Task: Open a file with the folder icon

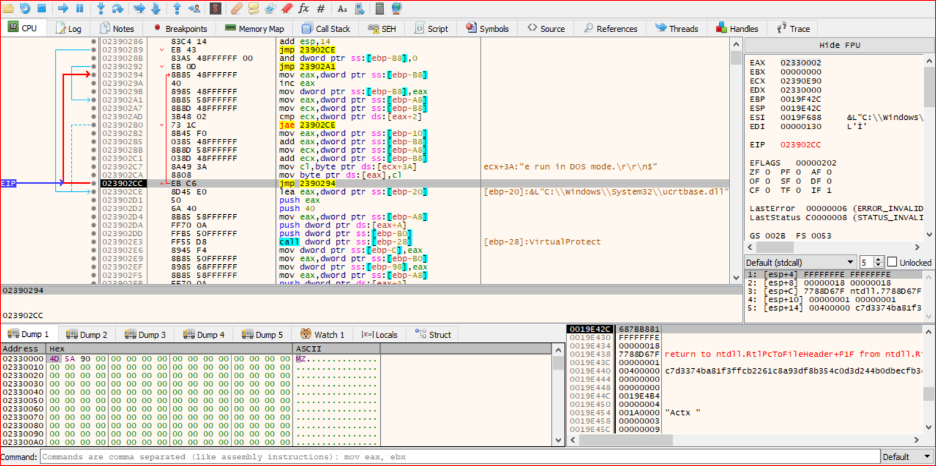Action: (x=9, y=8)
